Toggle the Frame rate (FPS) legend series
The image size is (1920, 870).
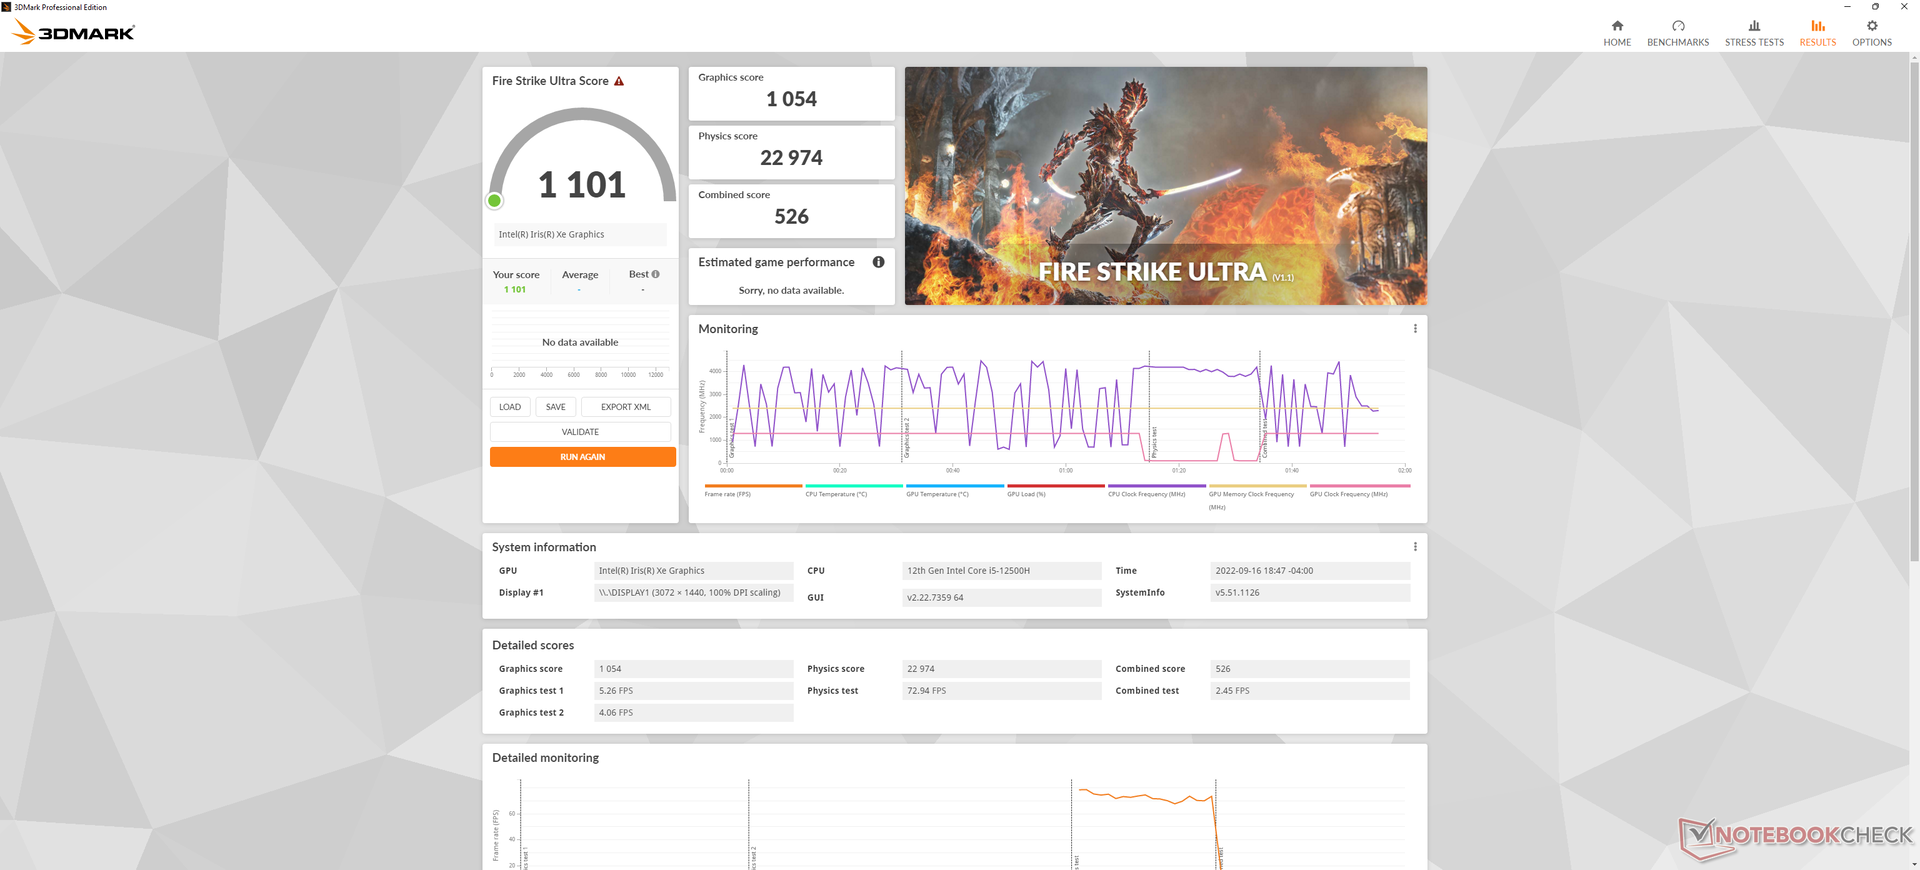point(753,491)
